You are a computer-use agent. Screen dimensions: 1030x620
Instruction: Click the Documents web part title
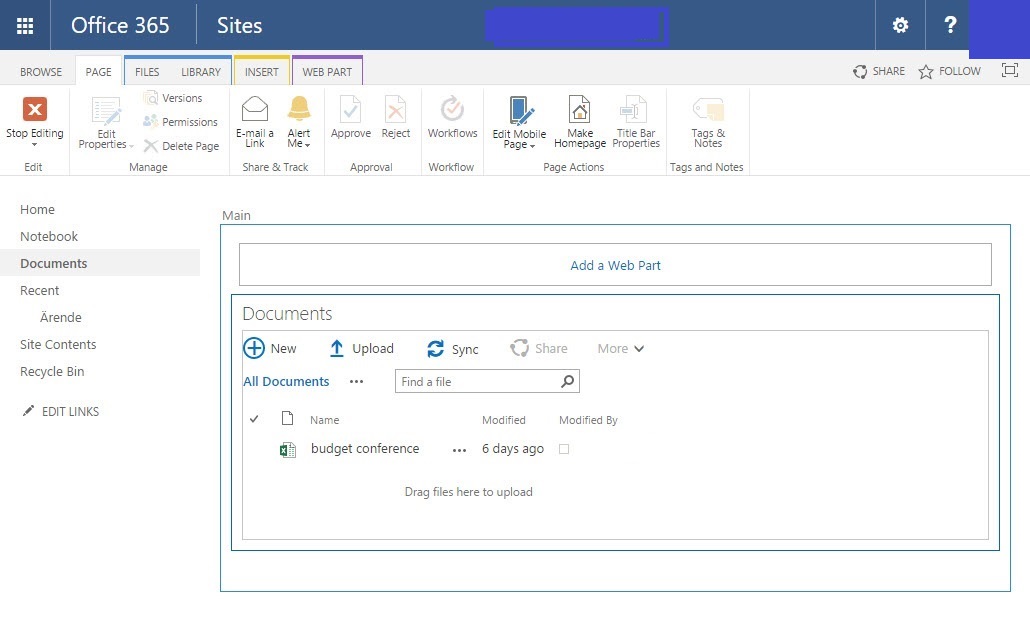287,313
